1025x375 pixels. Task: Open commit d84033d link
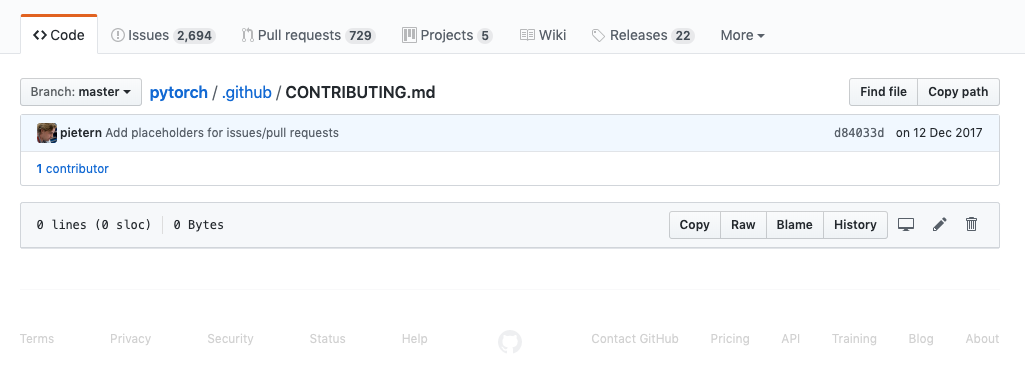[x=859, y=133]
